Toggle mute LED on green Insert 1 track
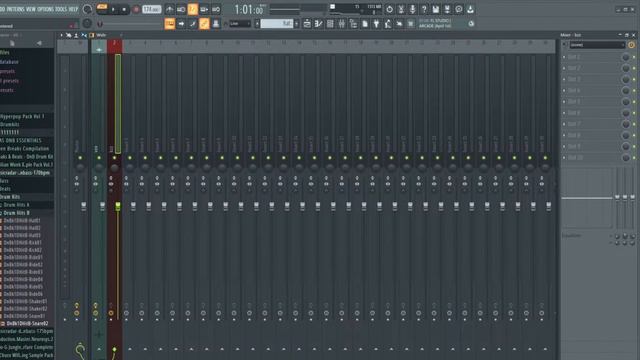Image resolution: width=640 pixels, height=360 pixels. pos(99,158)
